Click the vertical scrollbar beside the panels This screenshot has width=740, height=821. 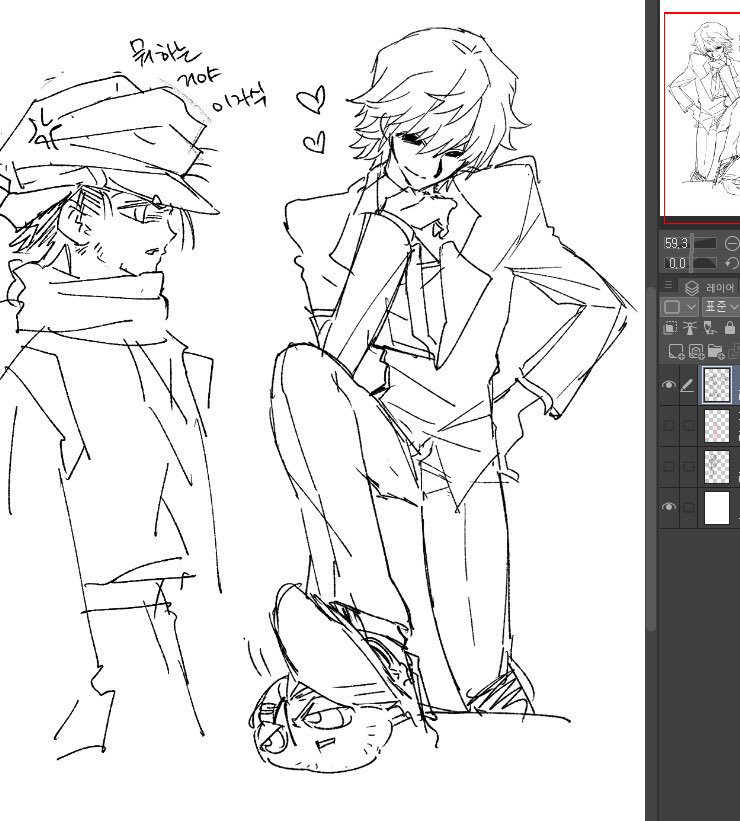(x=651, y=458)
